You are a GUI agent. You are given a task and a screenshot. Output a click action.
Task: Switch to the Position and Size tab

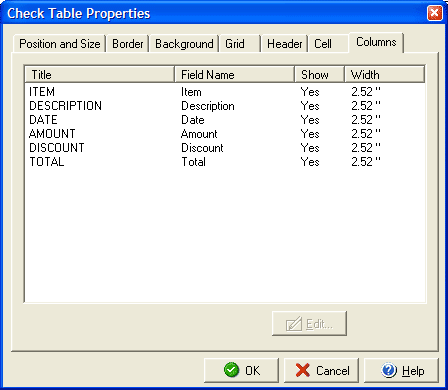click(x=60, y=44)
